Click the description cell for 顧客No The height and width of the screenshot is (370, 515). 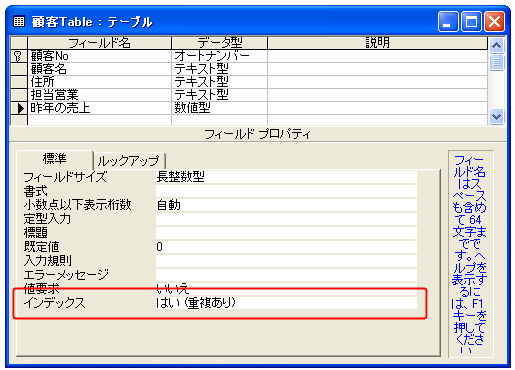(377, 56)
